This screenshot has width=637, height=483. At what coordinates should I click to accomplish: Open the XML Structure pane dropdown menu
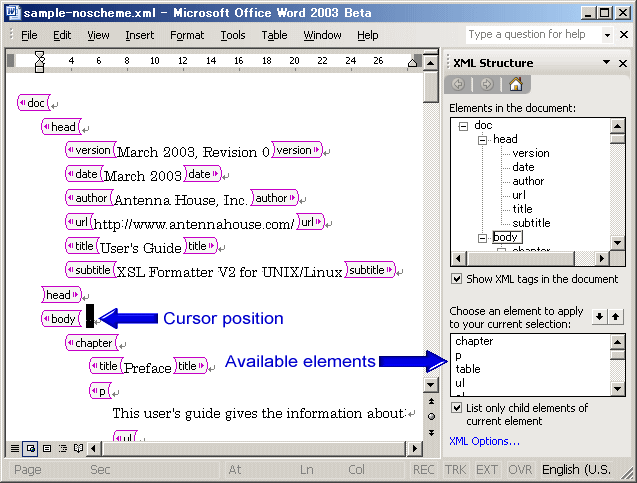coord(607,62)
